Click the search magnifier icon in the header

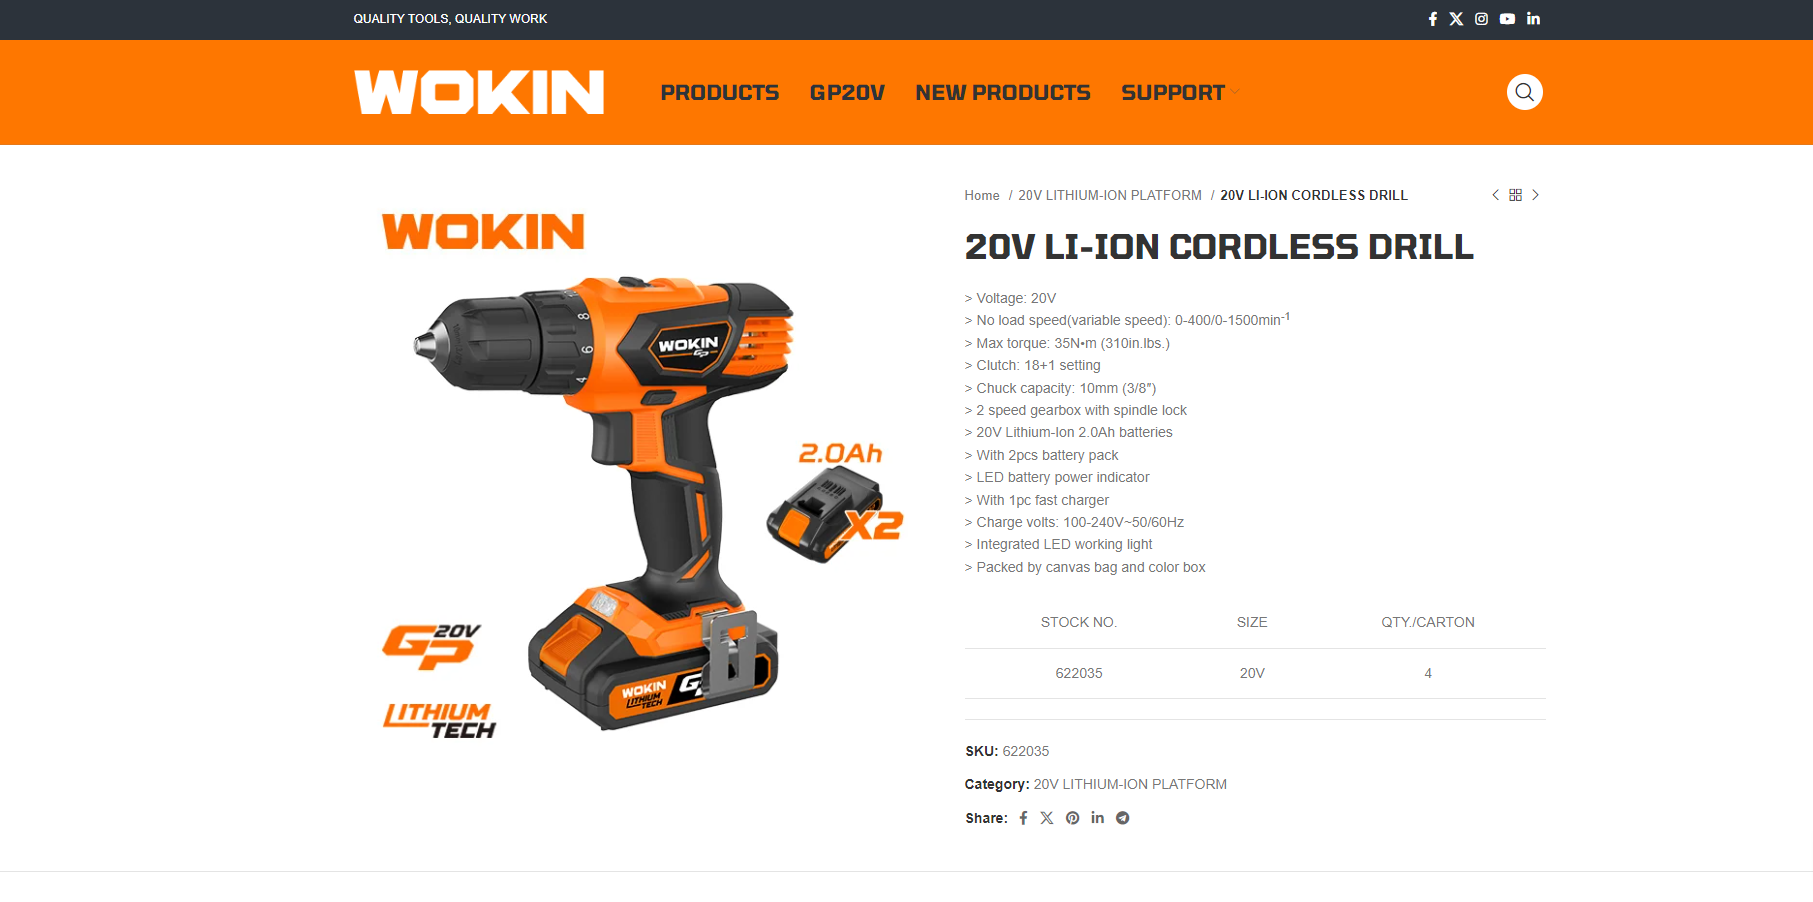(1524, 92)
